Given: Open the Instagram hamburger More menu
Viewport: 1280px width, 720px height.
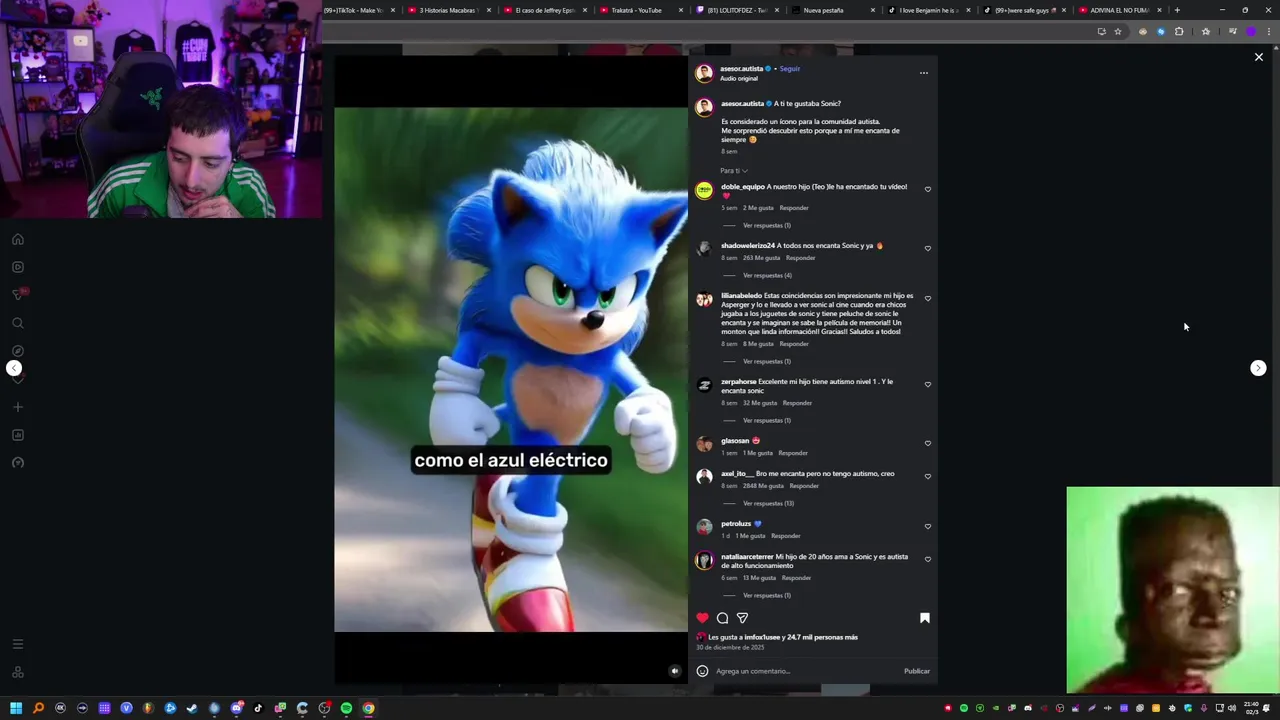Looking at the screenshot, I should (17, 644).
